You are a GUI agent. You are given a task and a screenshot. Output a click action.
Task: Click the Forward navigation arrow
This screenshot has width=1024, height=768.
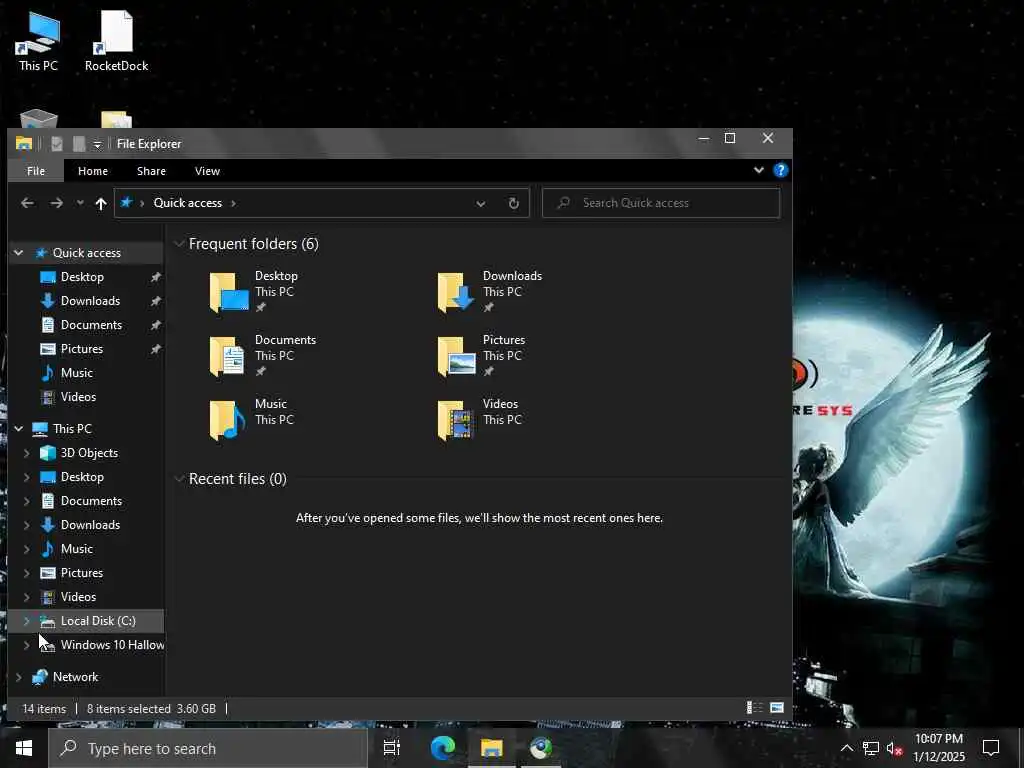[57, 203]
